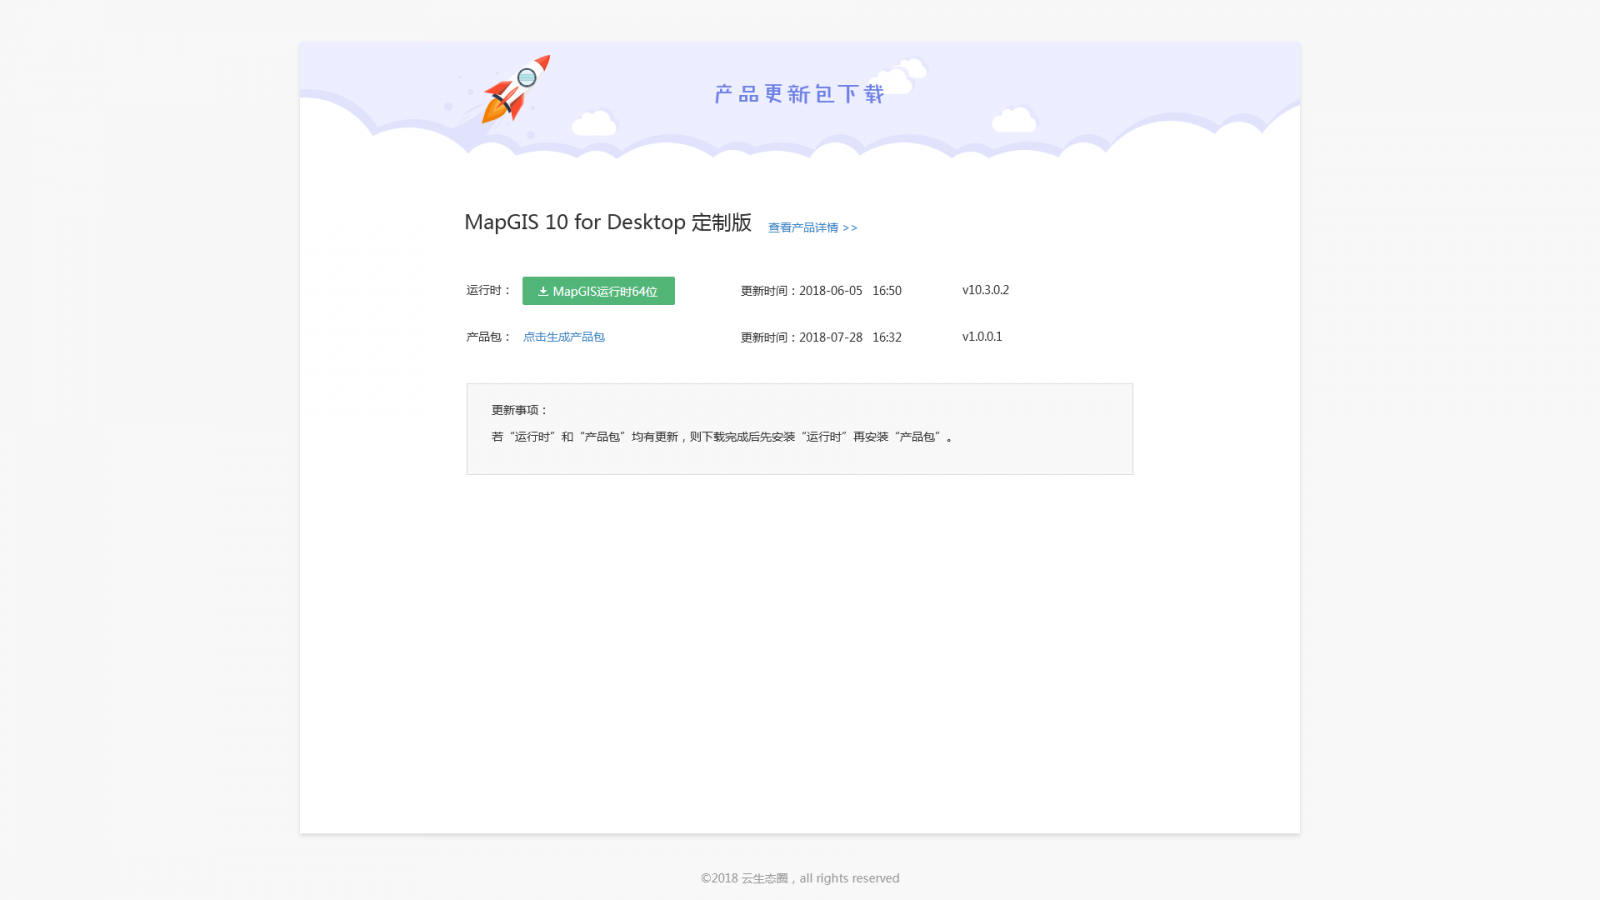Click the 运行时 row label
The image size is (1600, 900).
488,290
